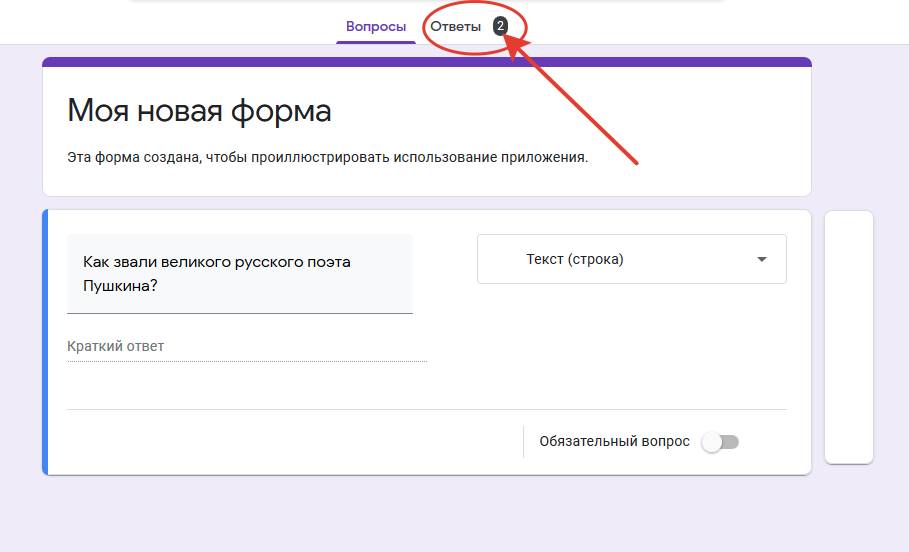Expand the dropdown arrow beside Текст (строка)
909x552 pixels.
coord(762,260)
